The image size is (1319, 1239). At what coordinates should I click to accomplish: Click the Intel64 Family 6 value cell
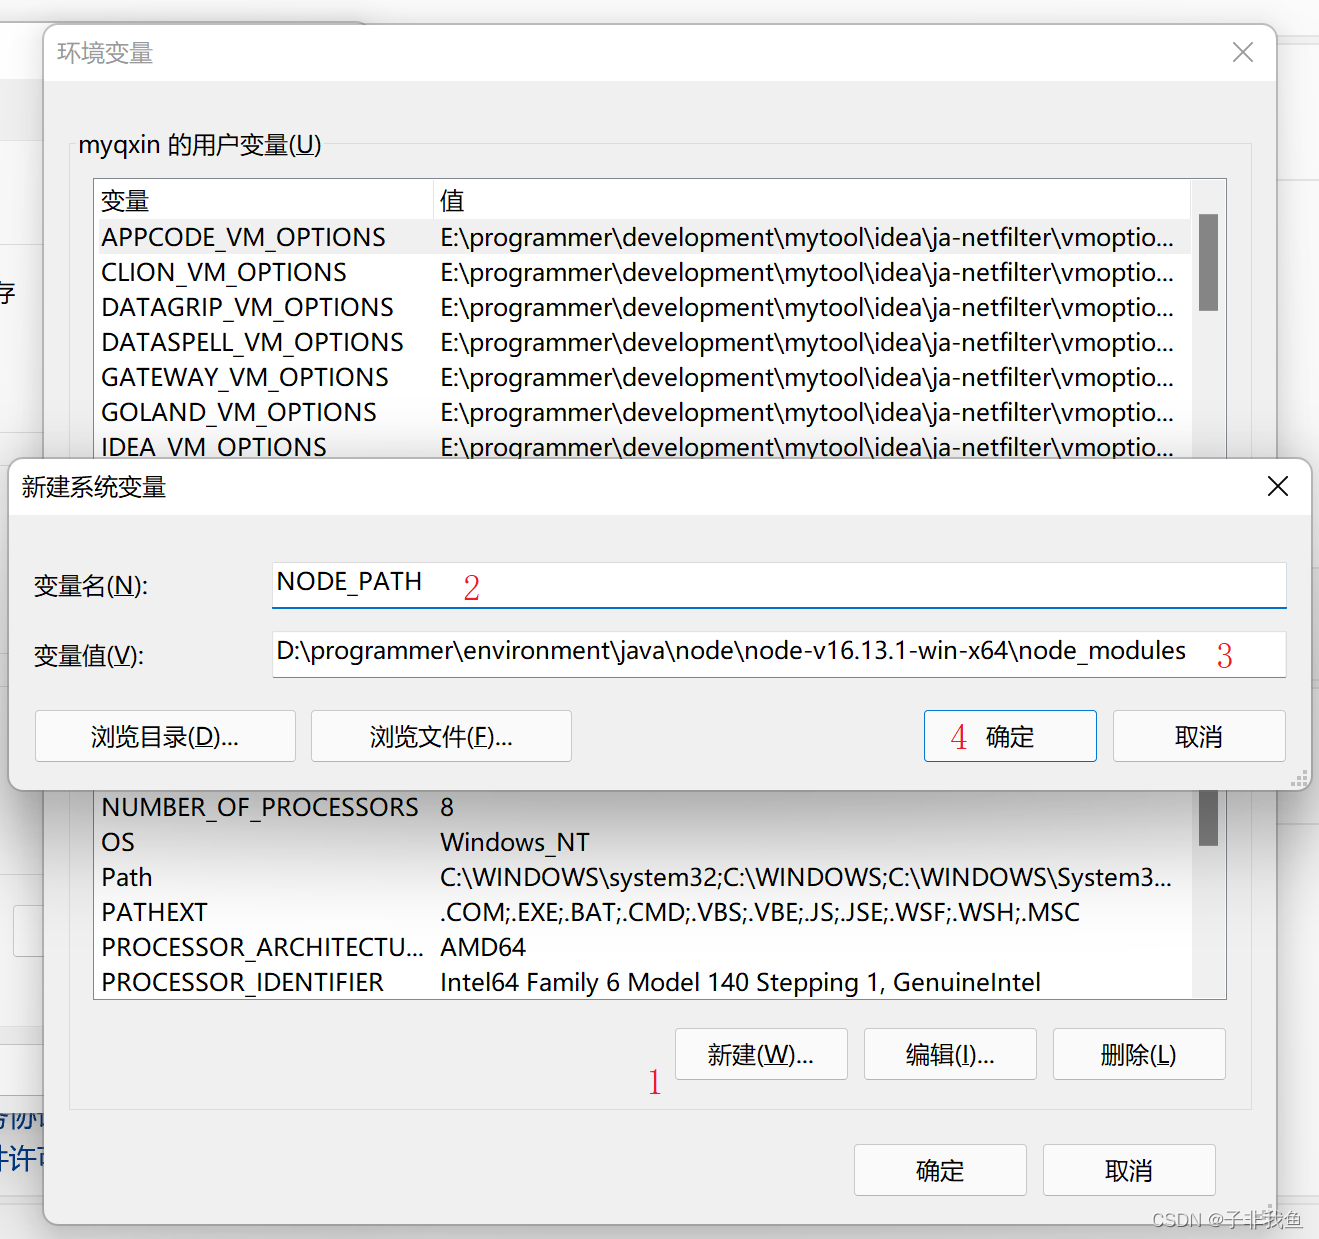741,982
